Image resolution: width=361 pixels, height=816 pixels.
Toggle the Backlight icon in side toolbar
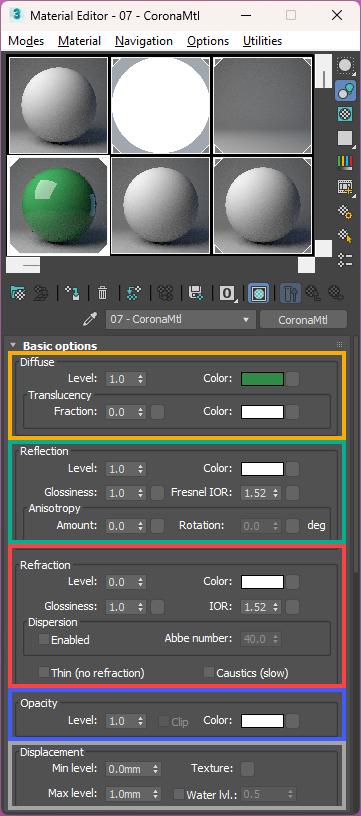pos(345,91)
